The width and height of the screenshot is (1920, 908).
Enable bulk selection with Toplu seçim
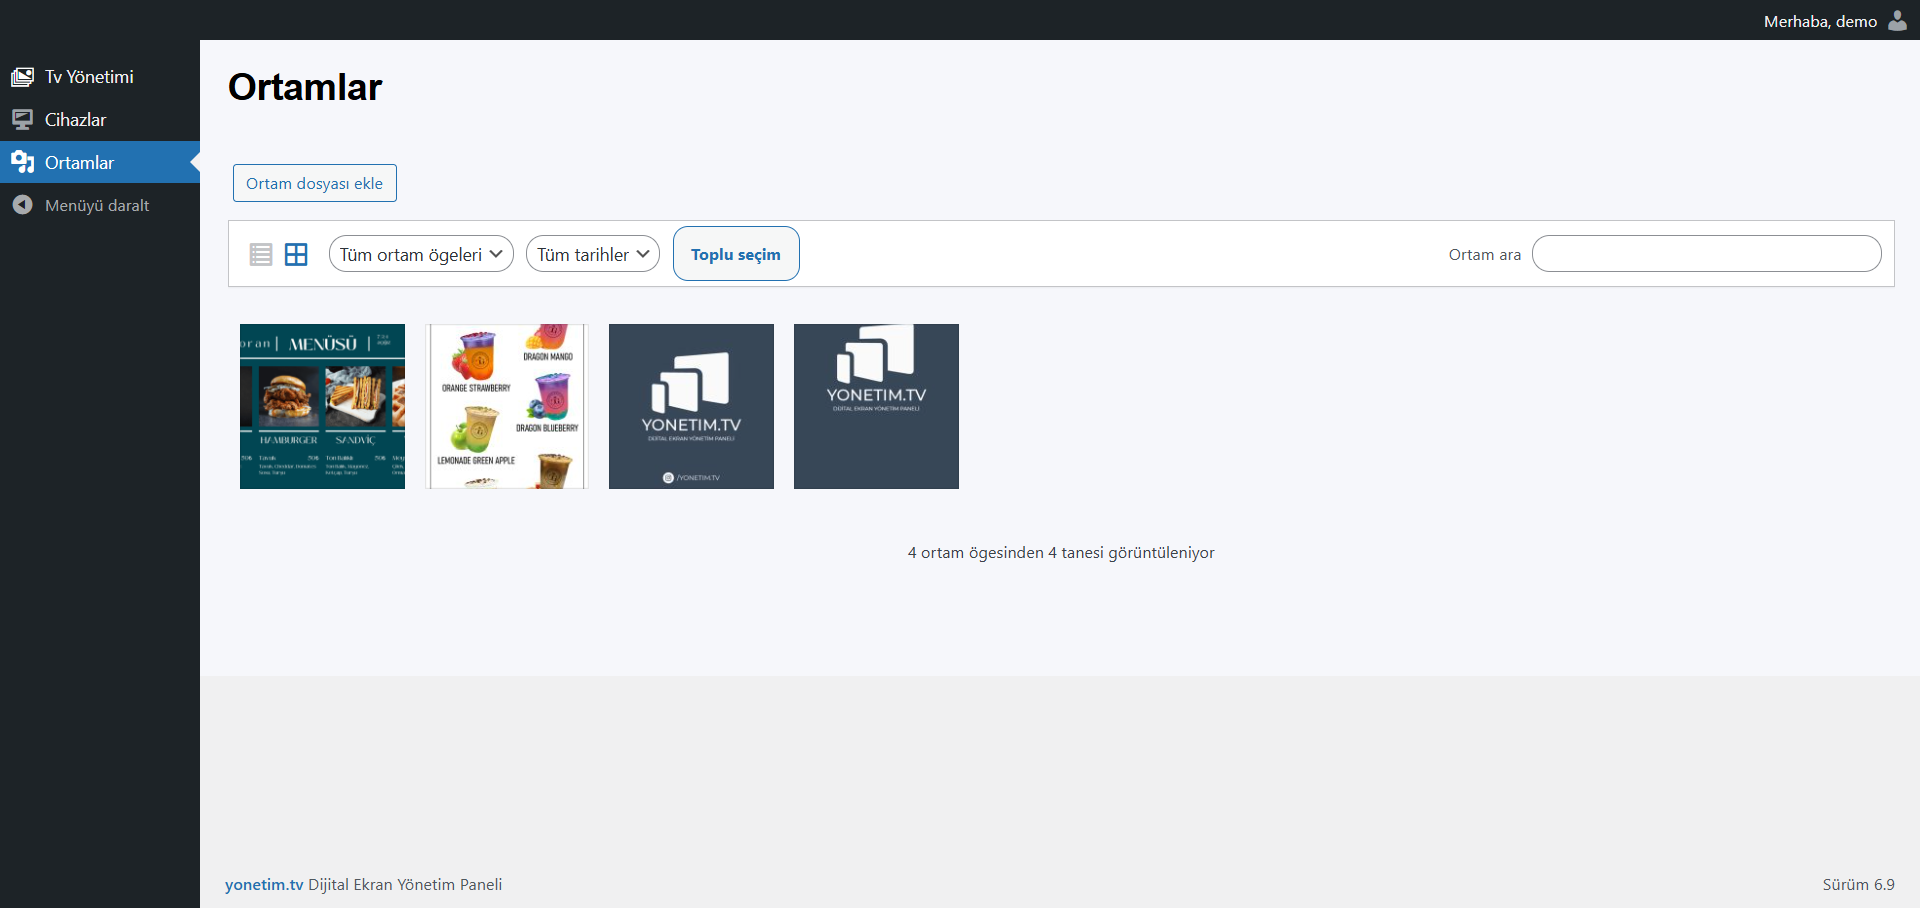point(735,254)
